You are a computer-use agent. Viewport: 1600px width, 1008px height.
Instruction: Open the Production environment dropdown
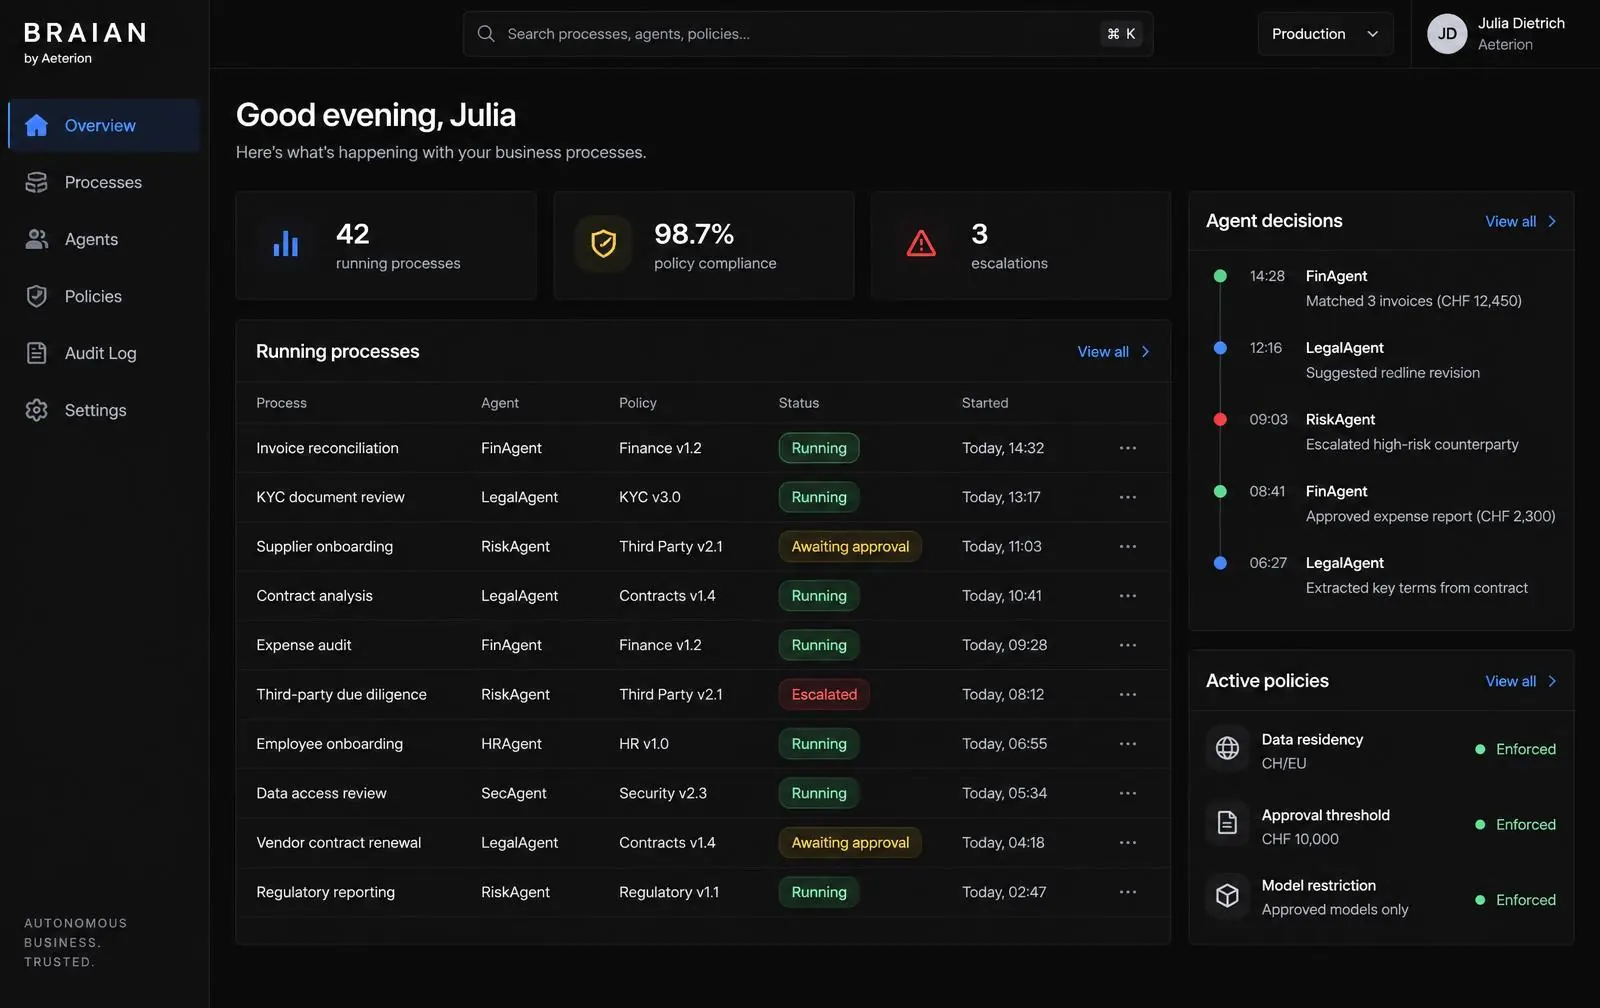pos(1325,34)
